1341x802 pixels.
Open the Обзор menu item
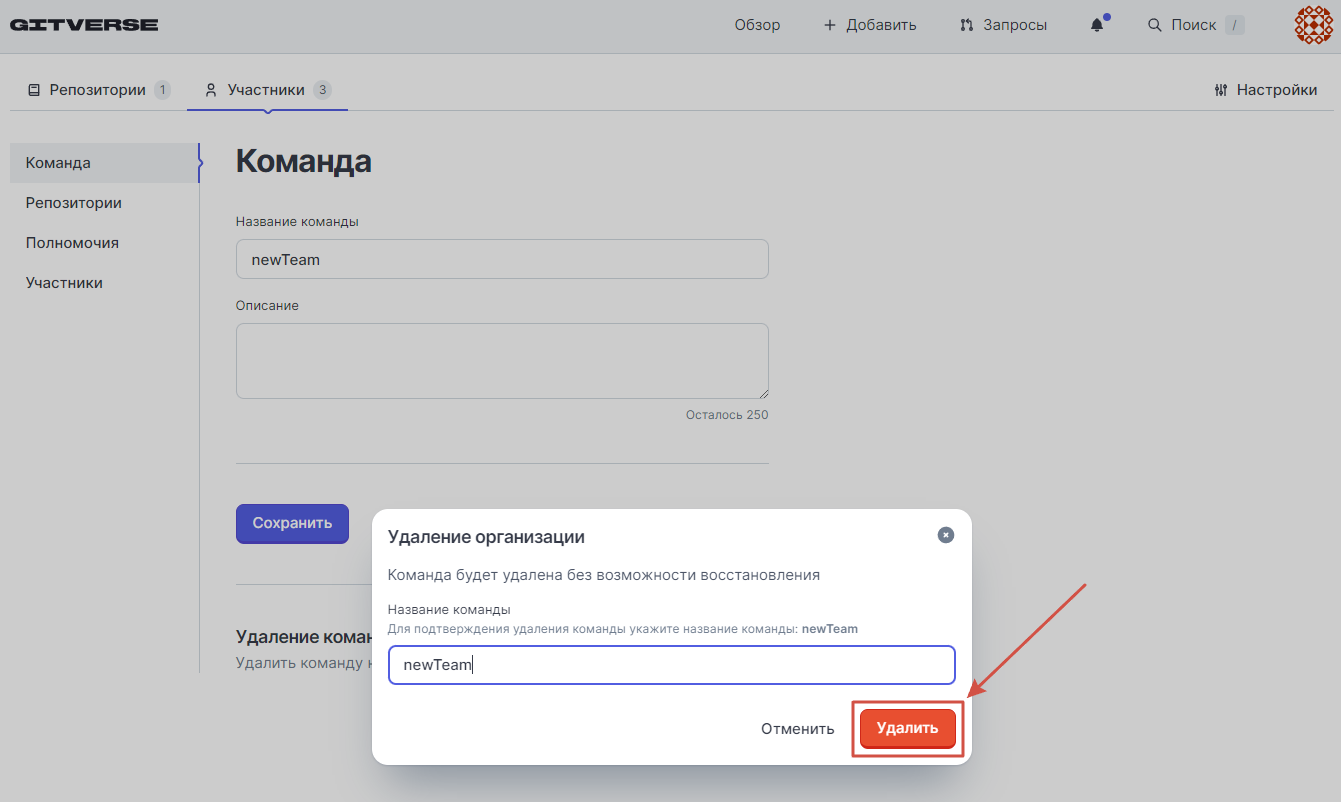coord(757,25)
